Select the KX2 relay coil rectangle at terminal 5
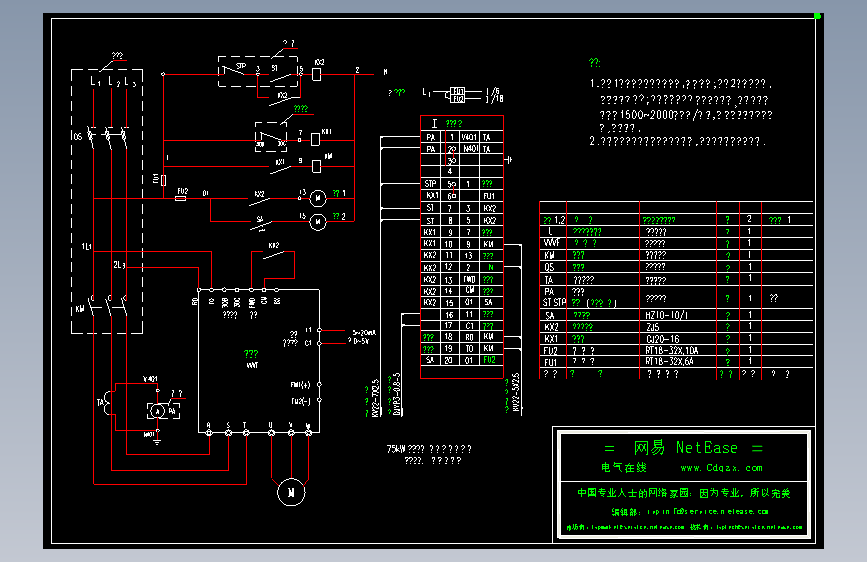867x562 pixels. click(317, 74)
